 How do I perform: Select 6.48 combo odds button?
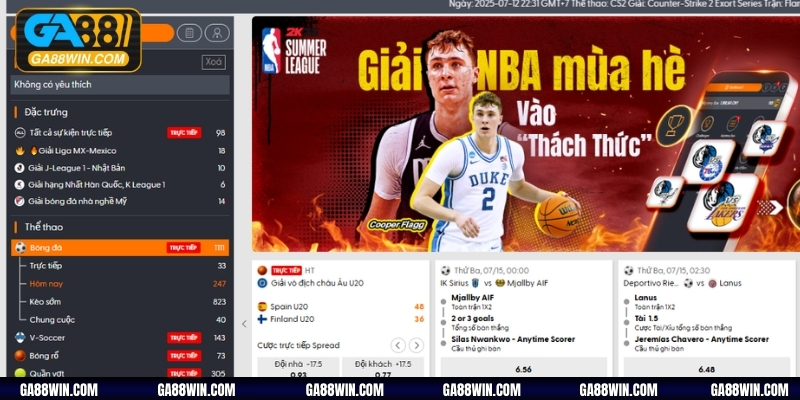[x=707, y=368]
